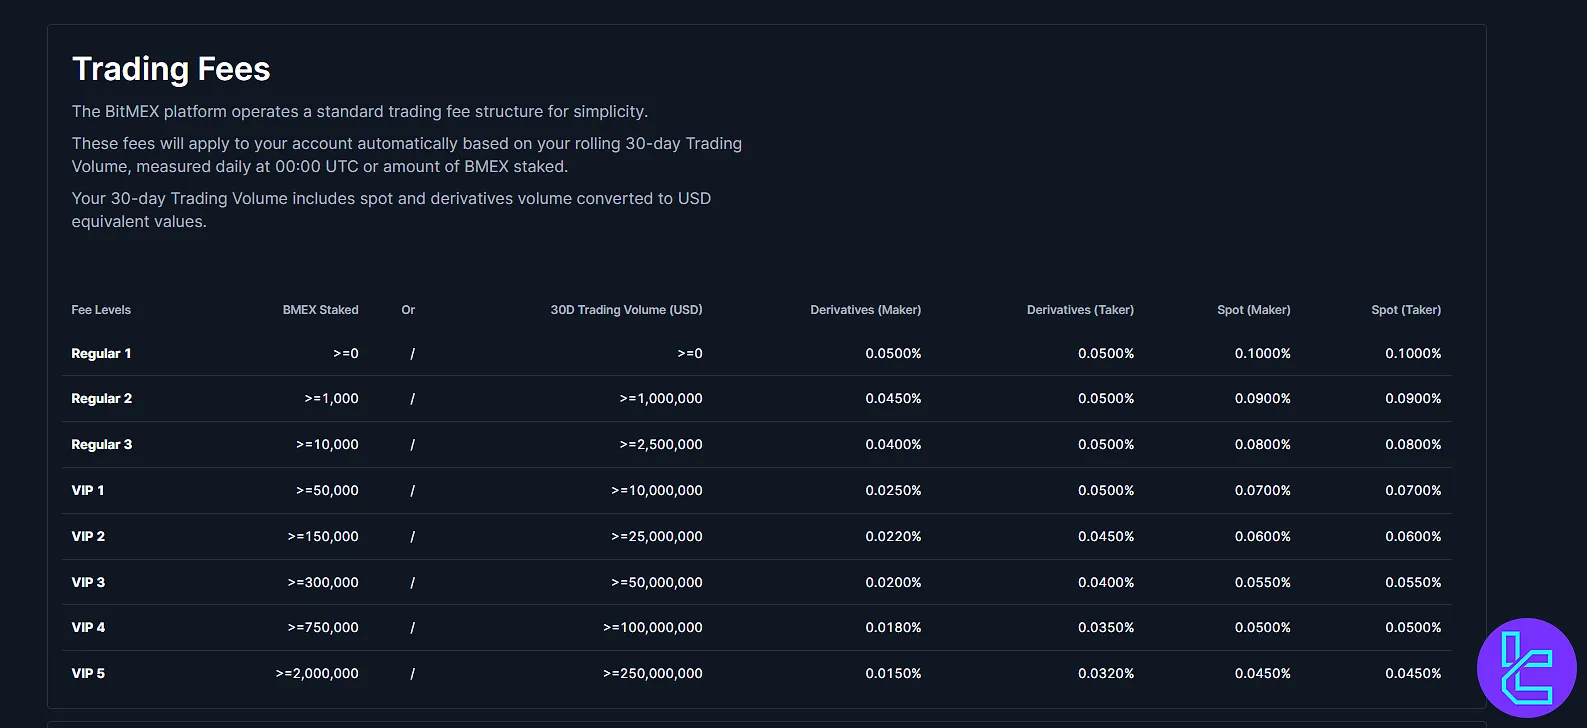
Task: Click VIP 3 derivatives maker fee 0.0200%
Action: tap(893, 582)
